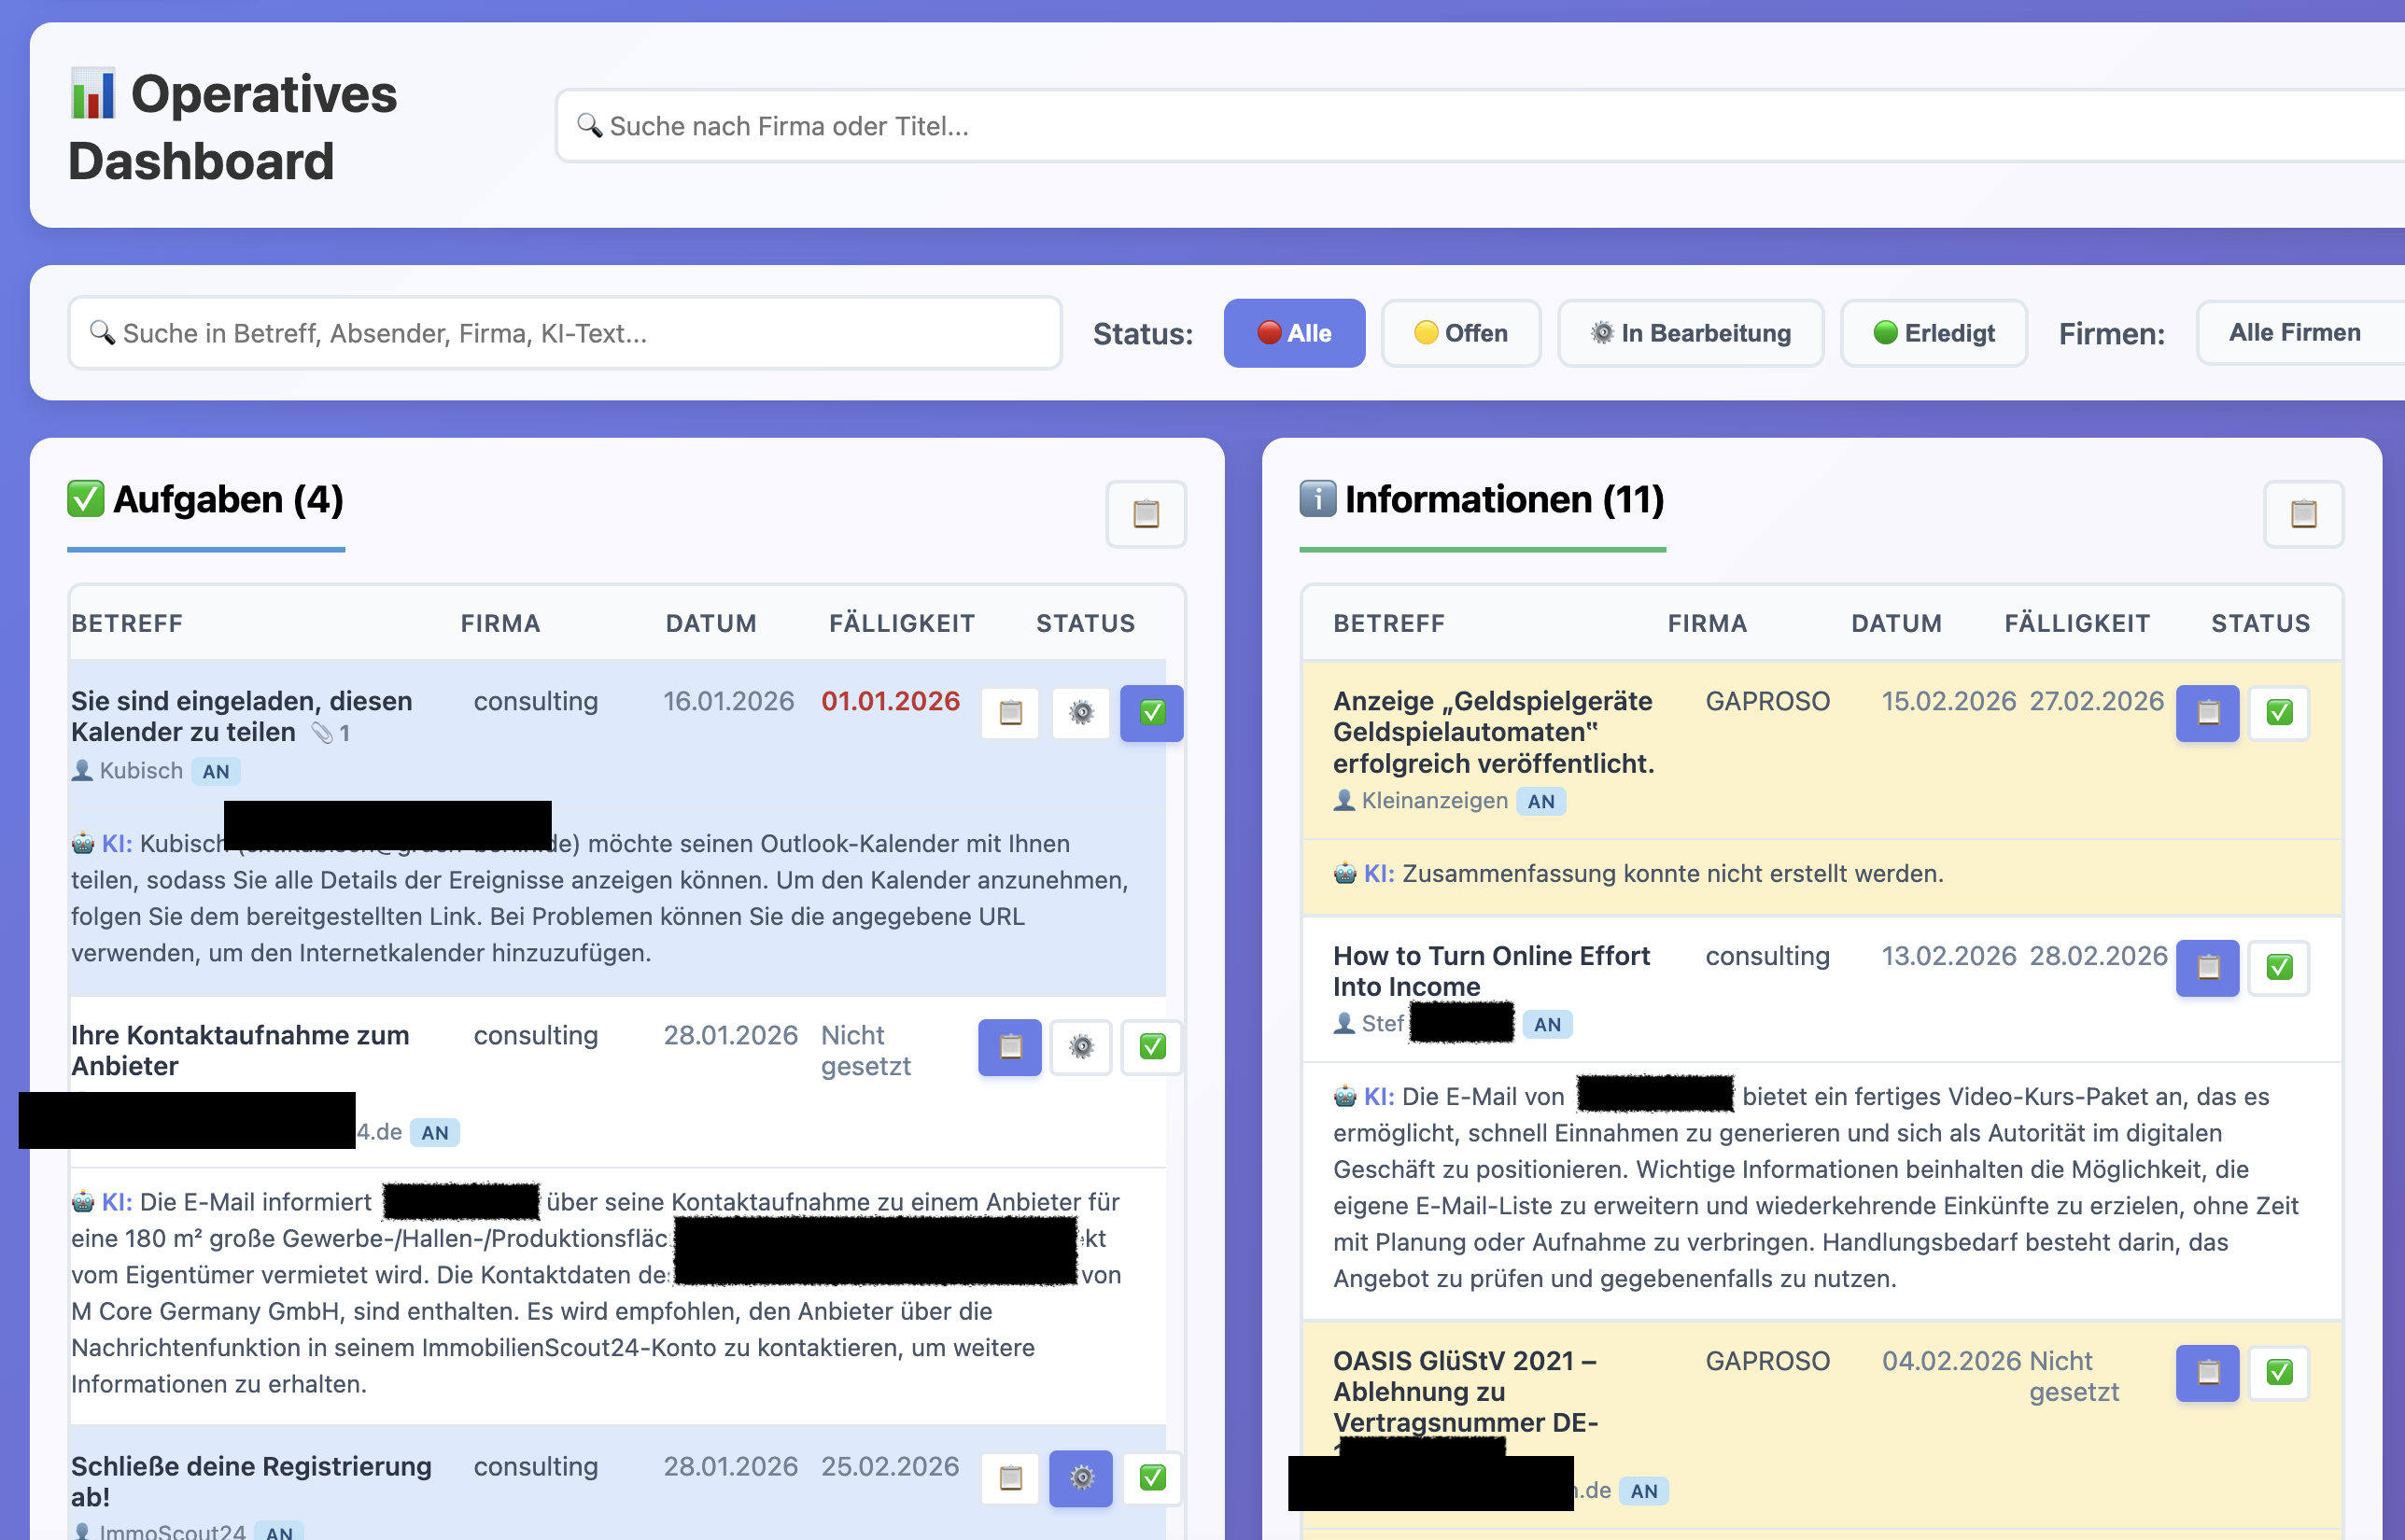Set Kalender teilen task to open (clipboard)

[x=1010, y=713]
